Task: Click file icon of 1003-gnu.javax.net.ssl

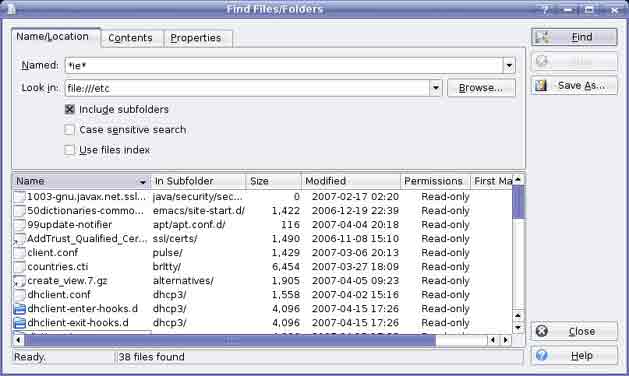Action: click(20, 197)
